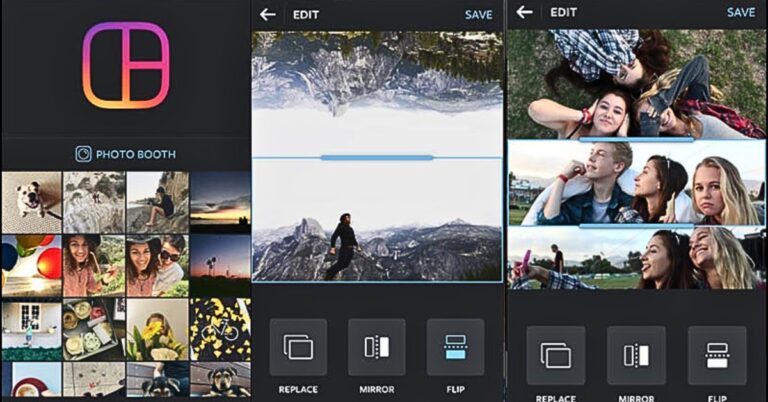Open Photo Booth camera mode

point(125,154)
